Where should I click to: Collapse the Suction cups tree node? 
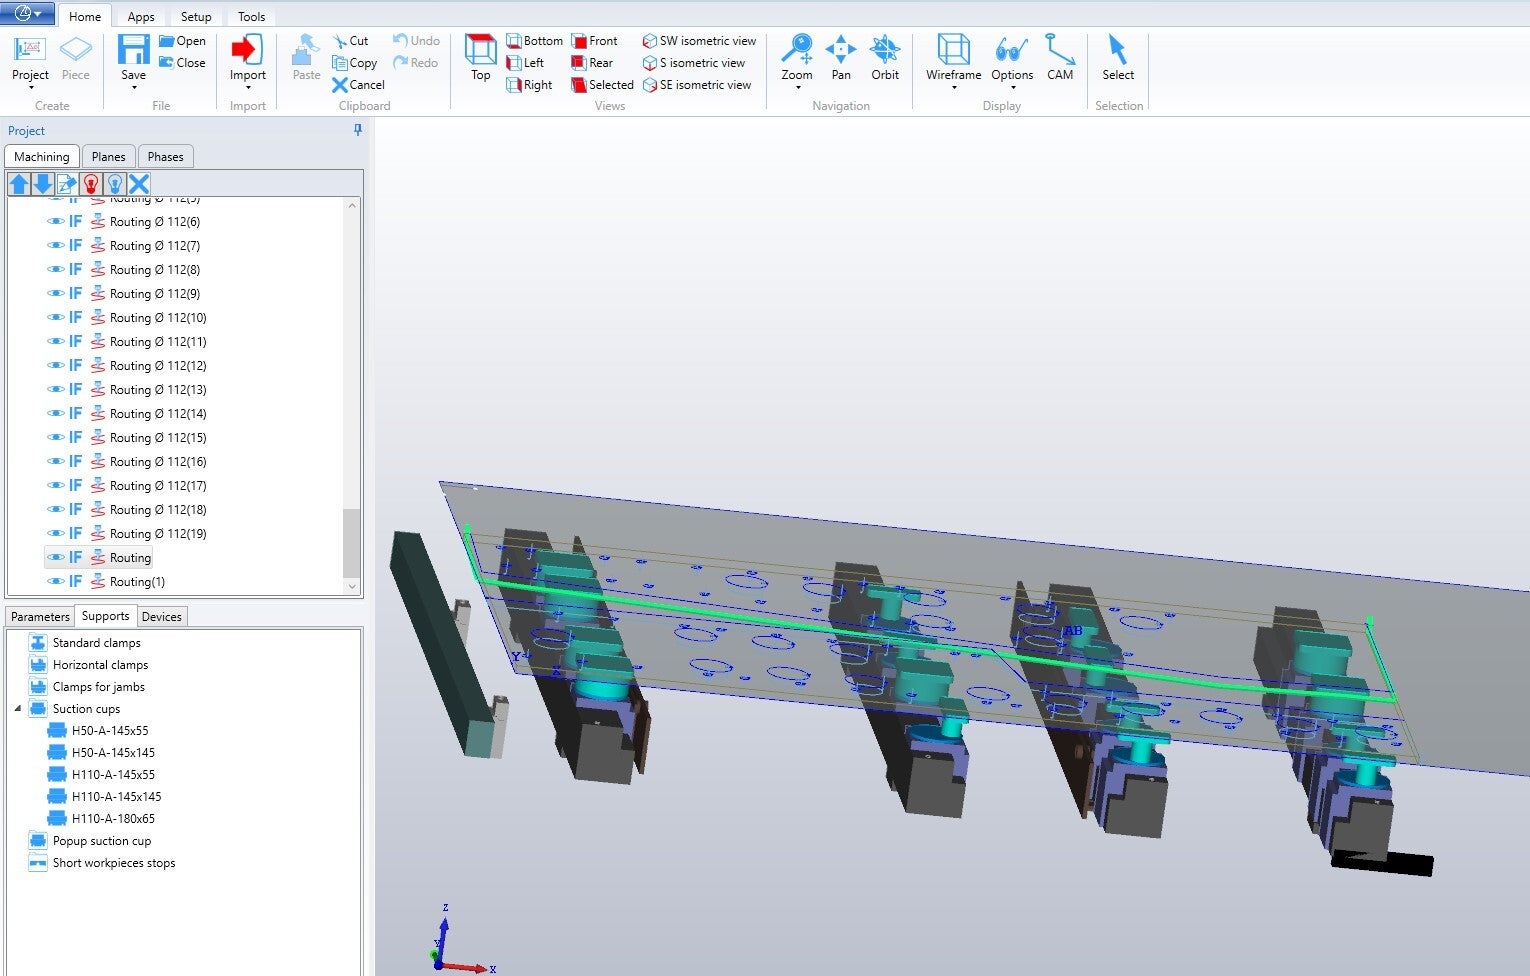18,709
